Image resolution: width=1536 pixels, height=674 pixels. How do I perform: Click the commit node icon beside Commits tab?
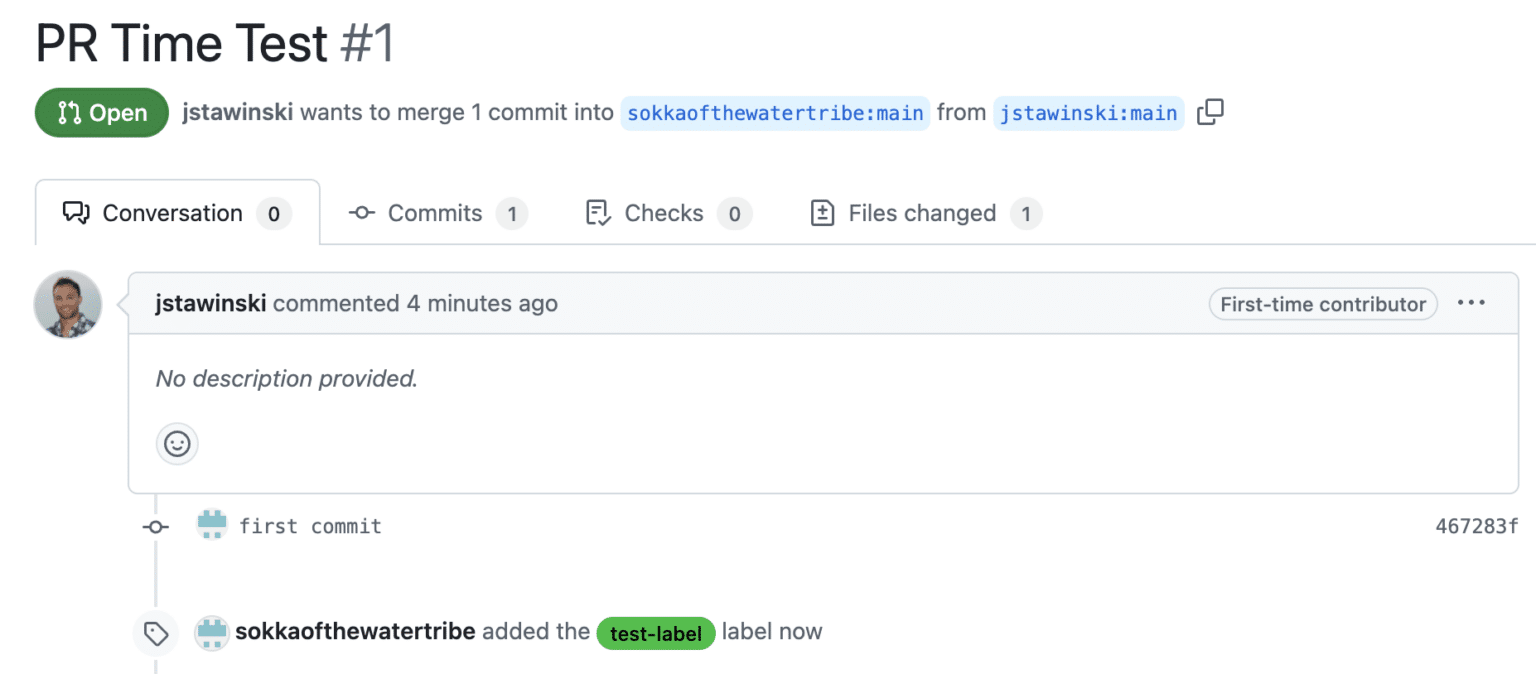(x=360, y=213)
